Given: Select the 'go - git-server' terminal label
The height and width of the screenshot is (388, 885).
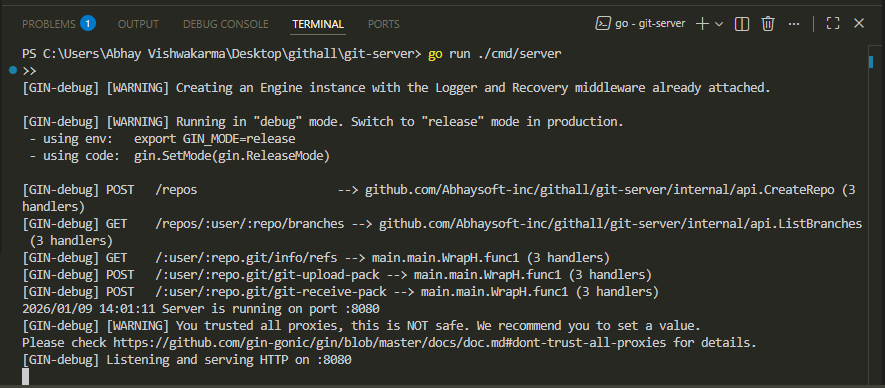Looking at the screenshot, I should click(x=650, y=24).
